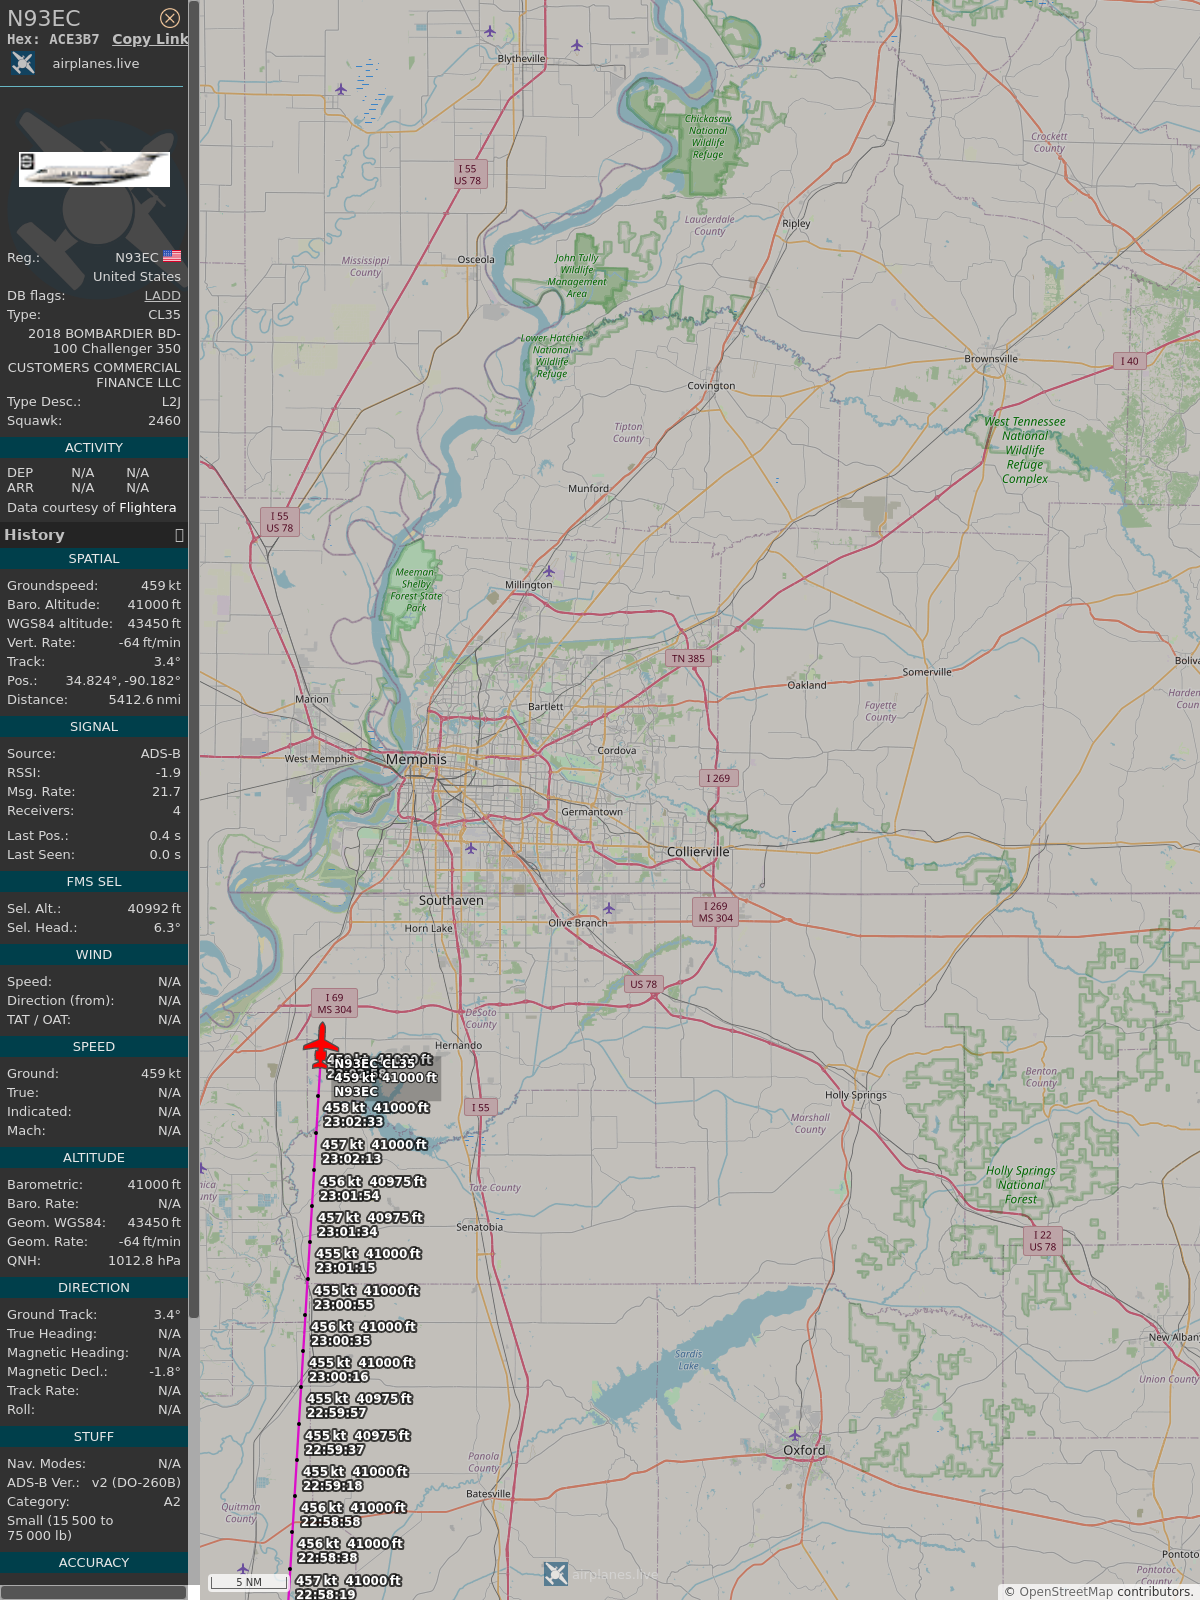
Task: Click the track label 456 kt 23:01:54
Action: (x=372, y=1188)
